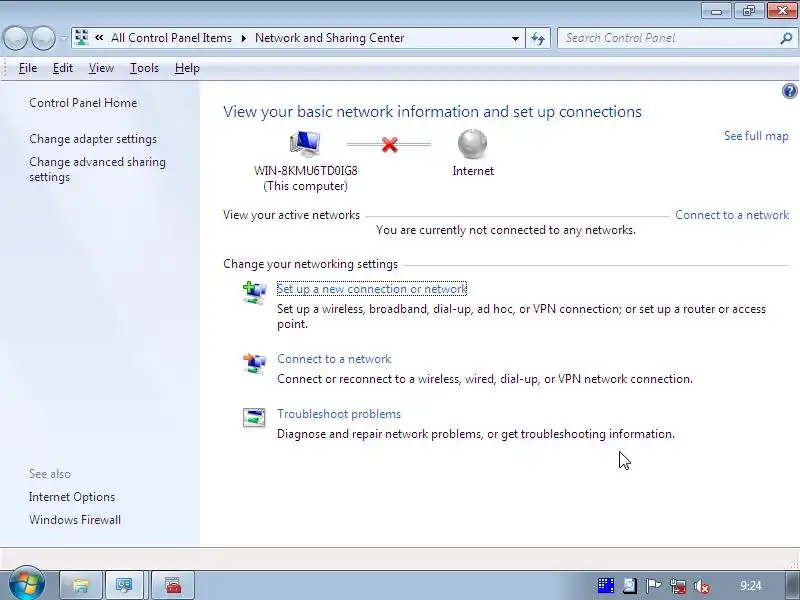
Task: Click the Show desktop button
Action: pos(793,585)
